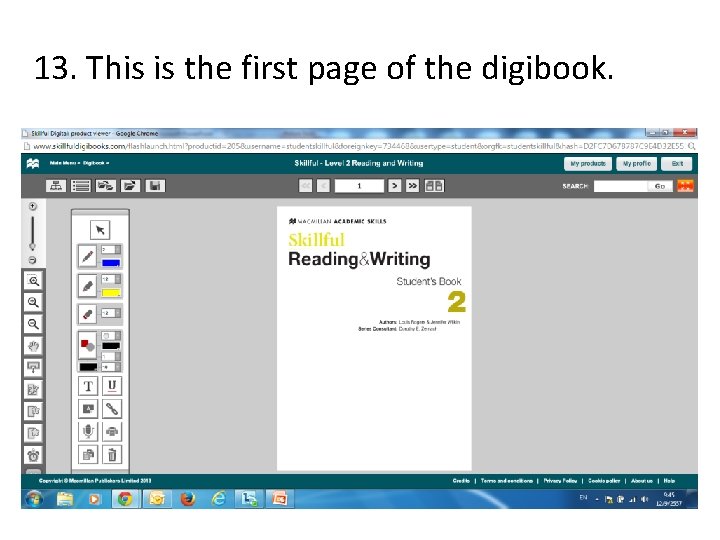Click the zoom-to-area magnifier icon
Viewport: 720px width, 540px height.
[33, 281]
